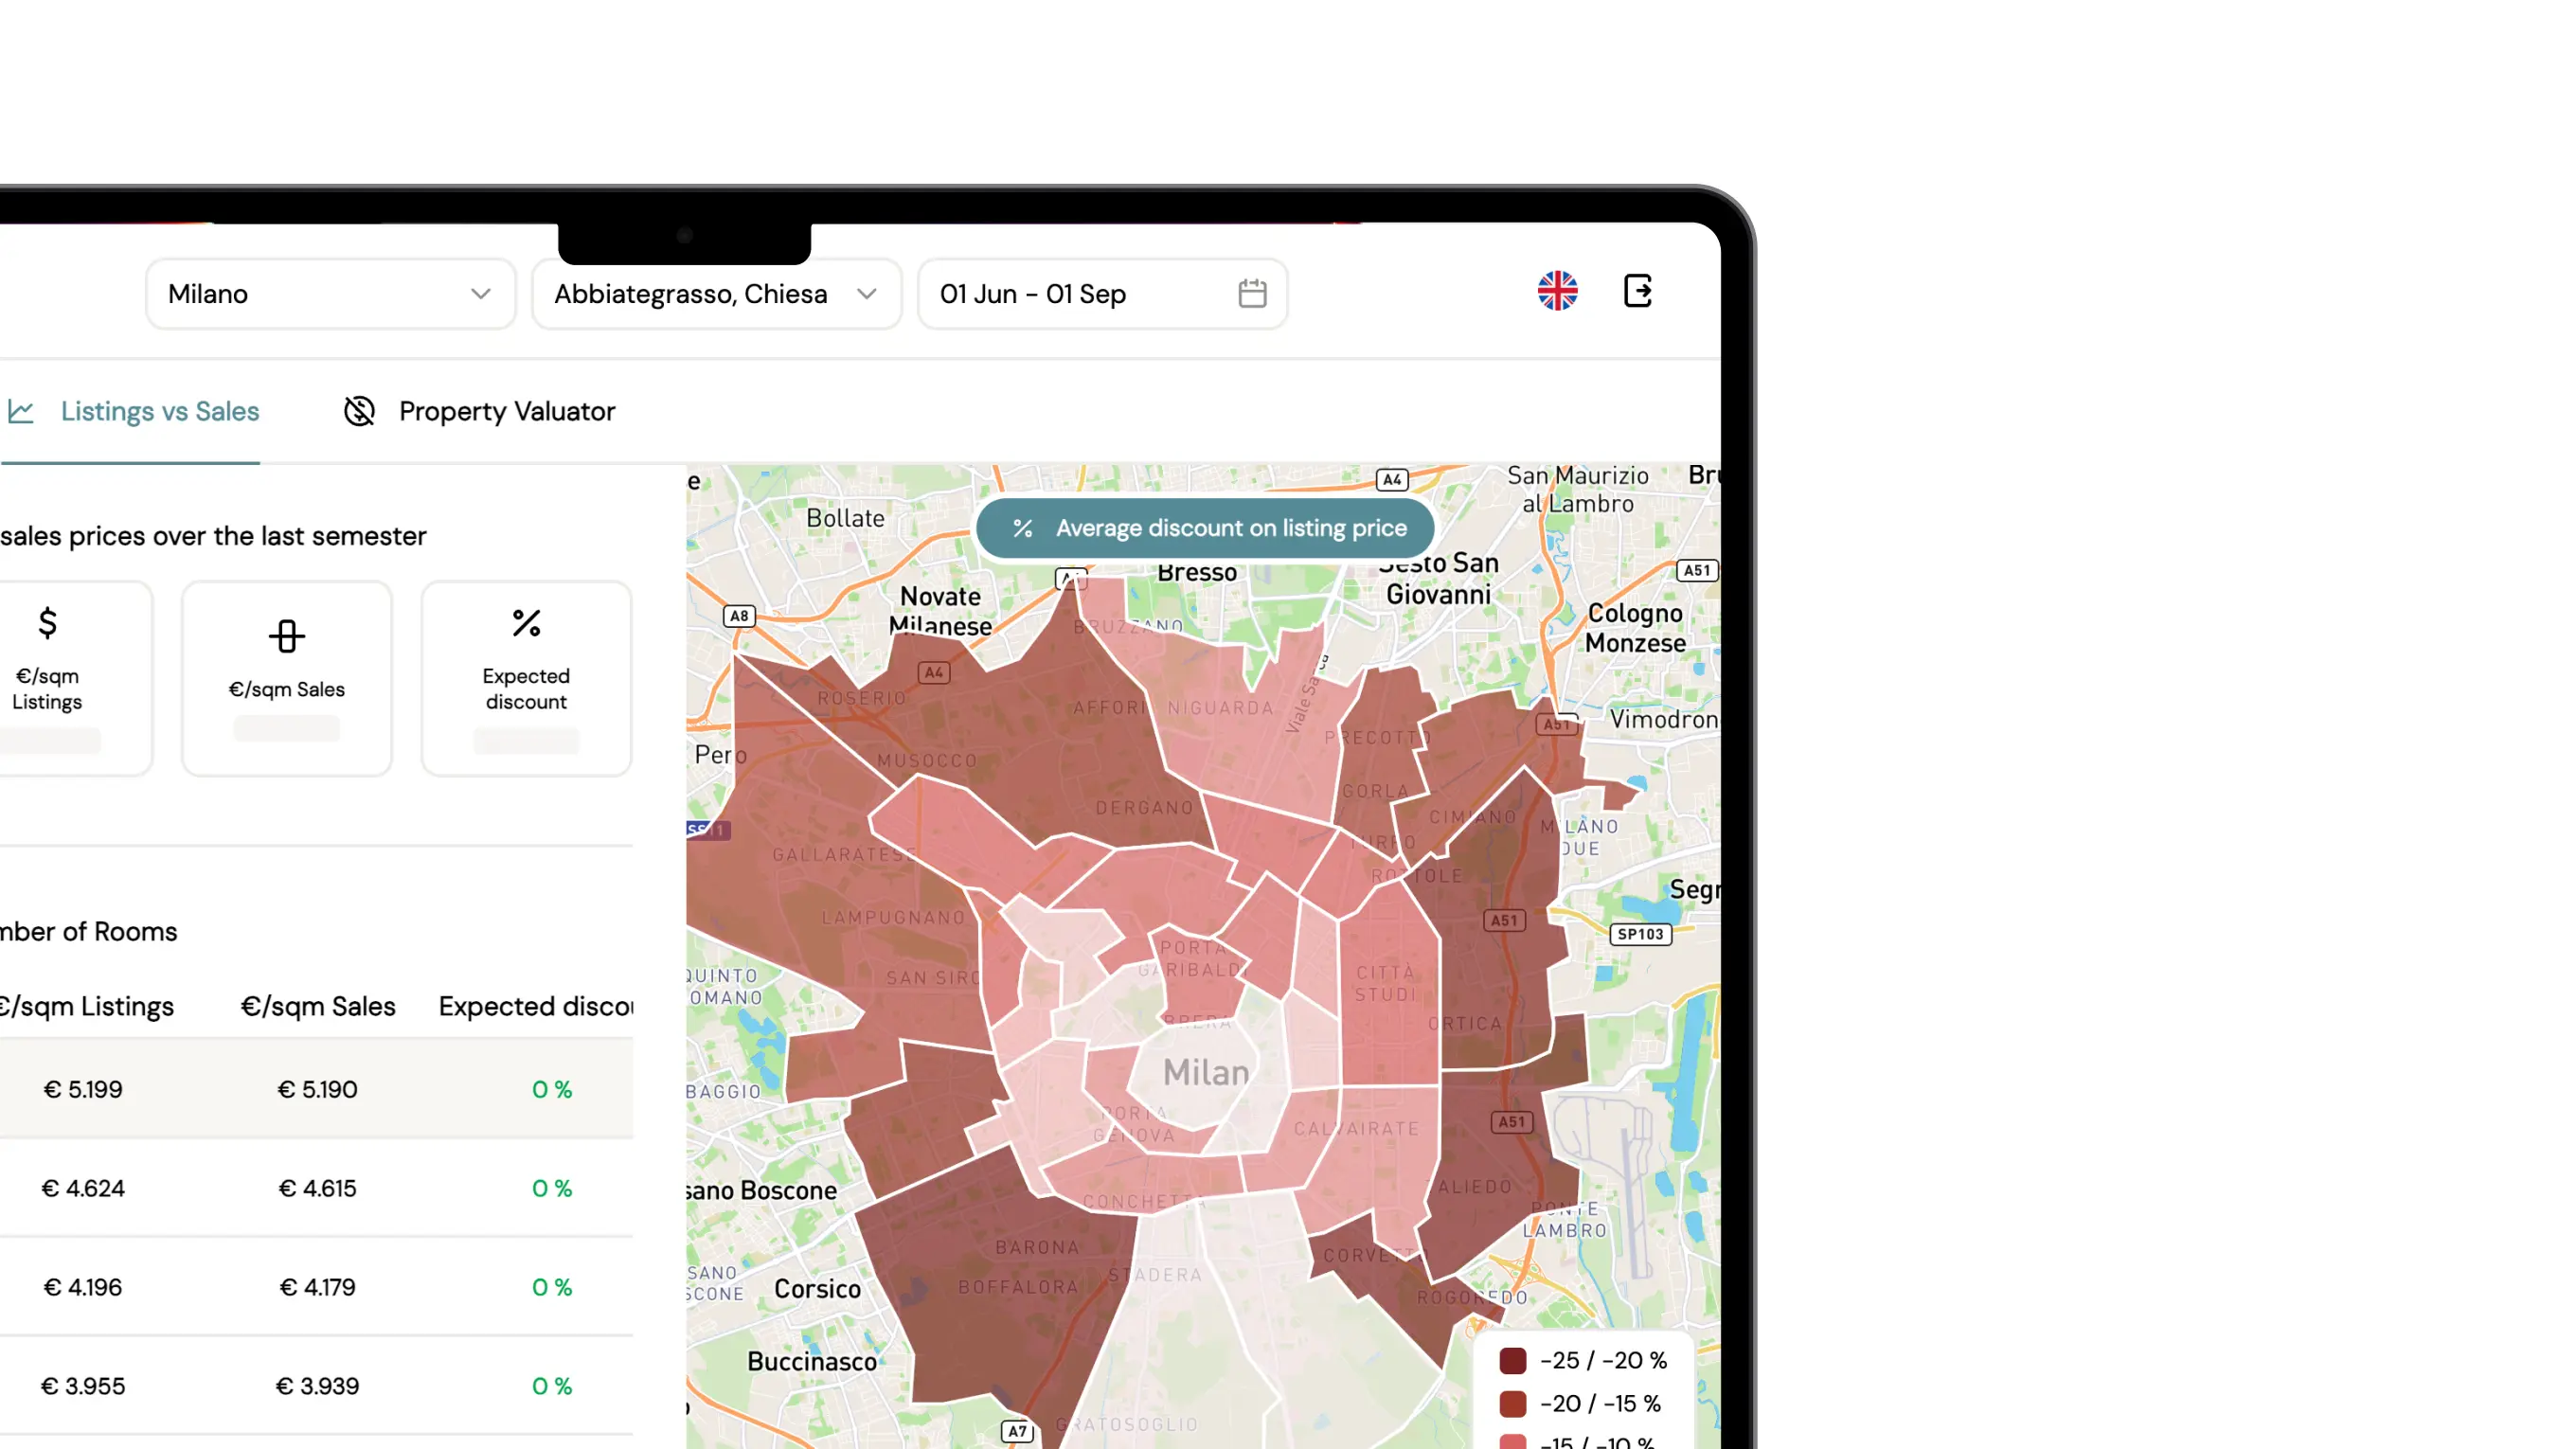
Task: Click the Listings vs Sales chart icon
Action: click(21, 411)
